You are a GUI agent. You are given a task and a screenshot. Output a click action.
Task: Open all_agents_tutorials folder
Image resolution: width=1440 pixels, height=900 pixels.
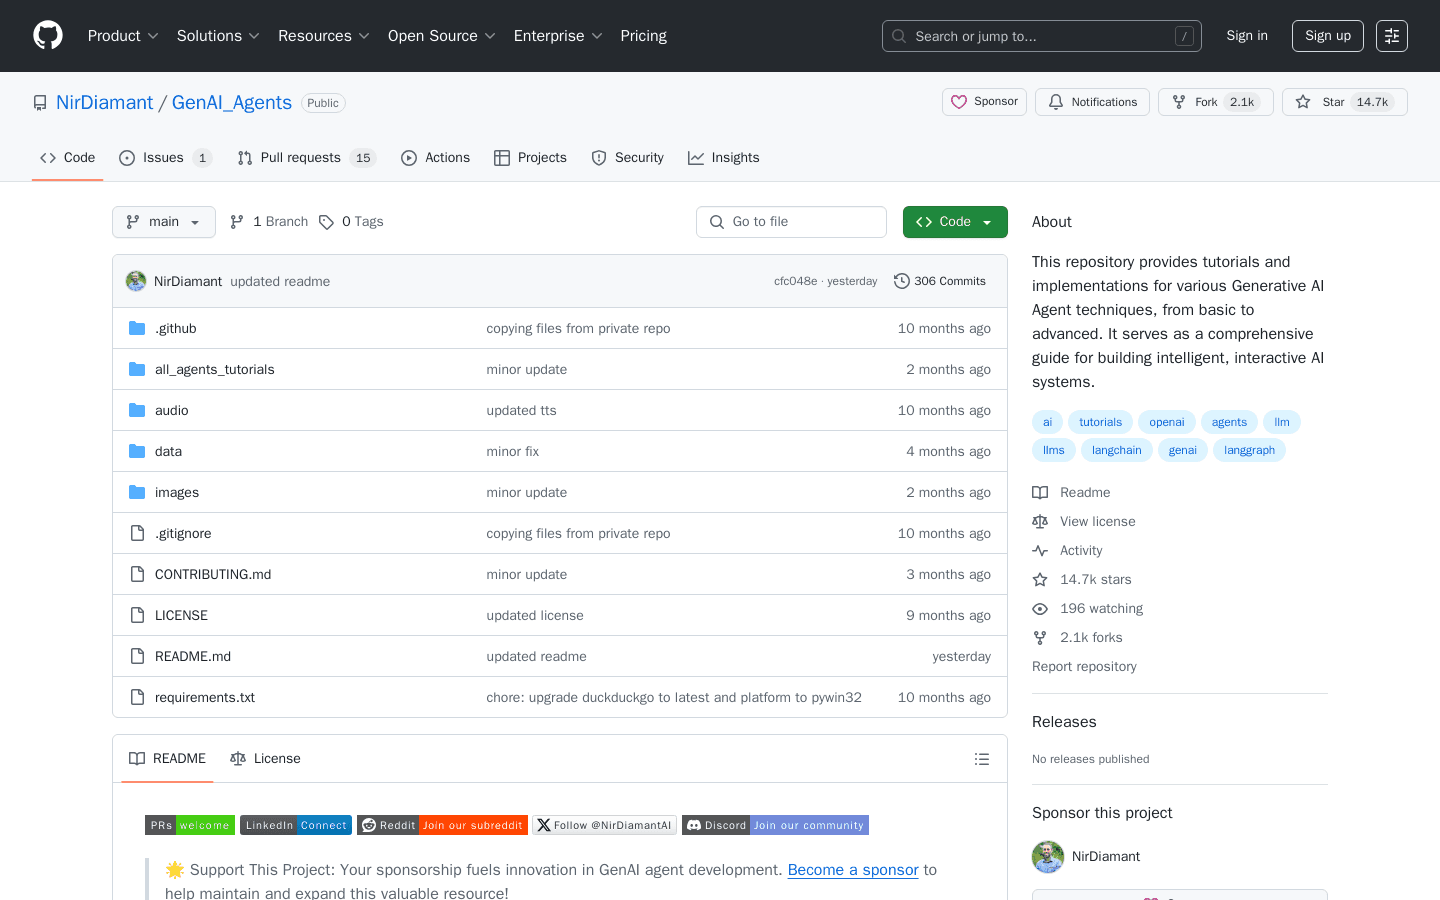click(214, 369)
